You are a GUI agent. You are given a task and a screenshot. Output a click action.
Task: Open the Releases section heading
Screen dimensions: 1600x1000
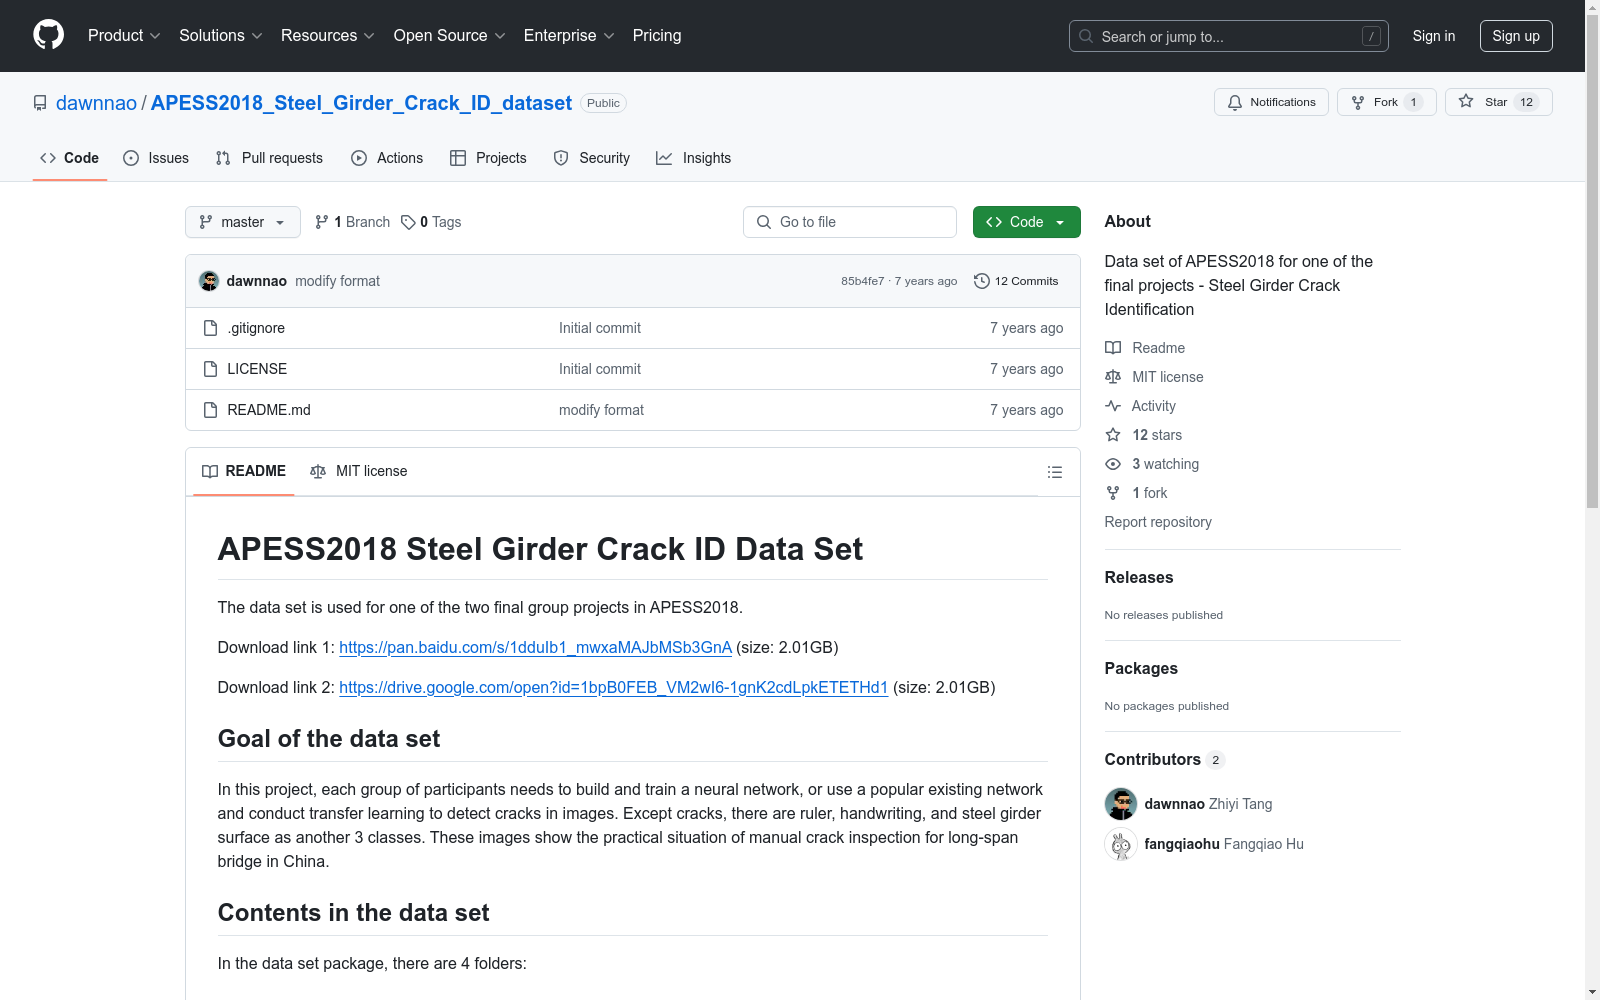click(1139, 577)
